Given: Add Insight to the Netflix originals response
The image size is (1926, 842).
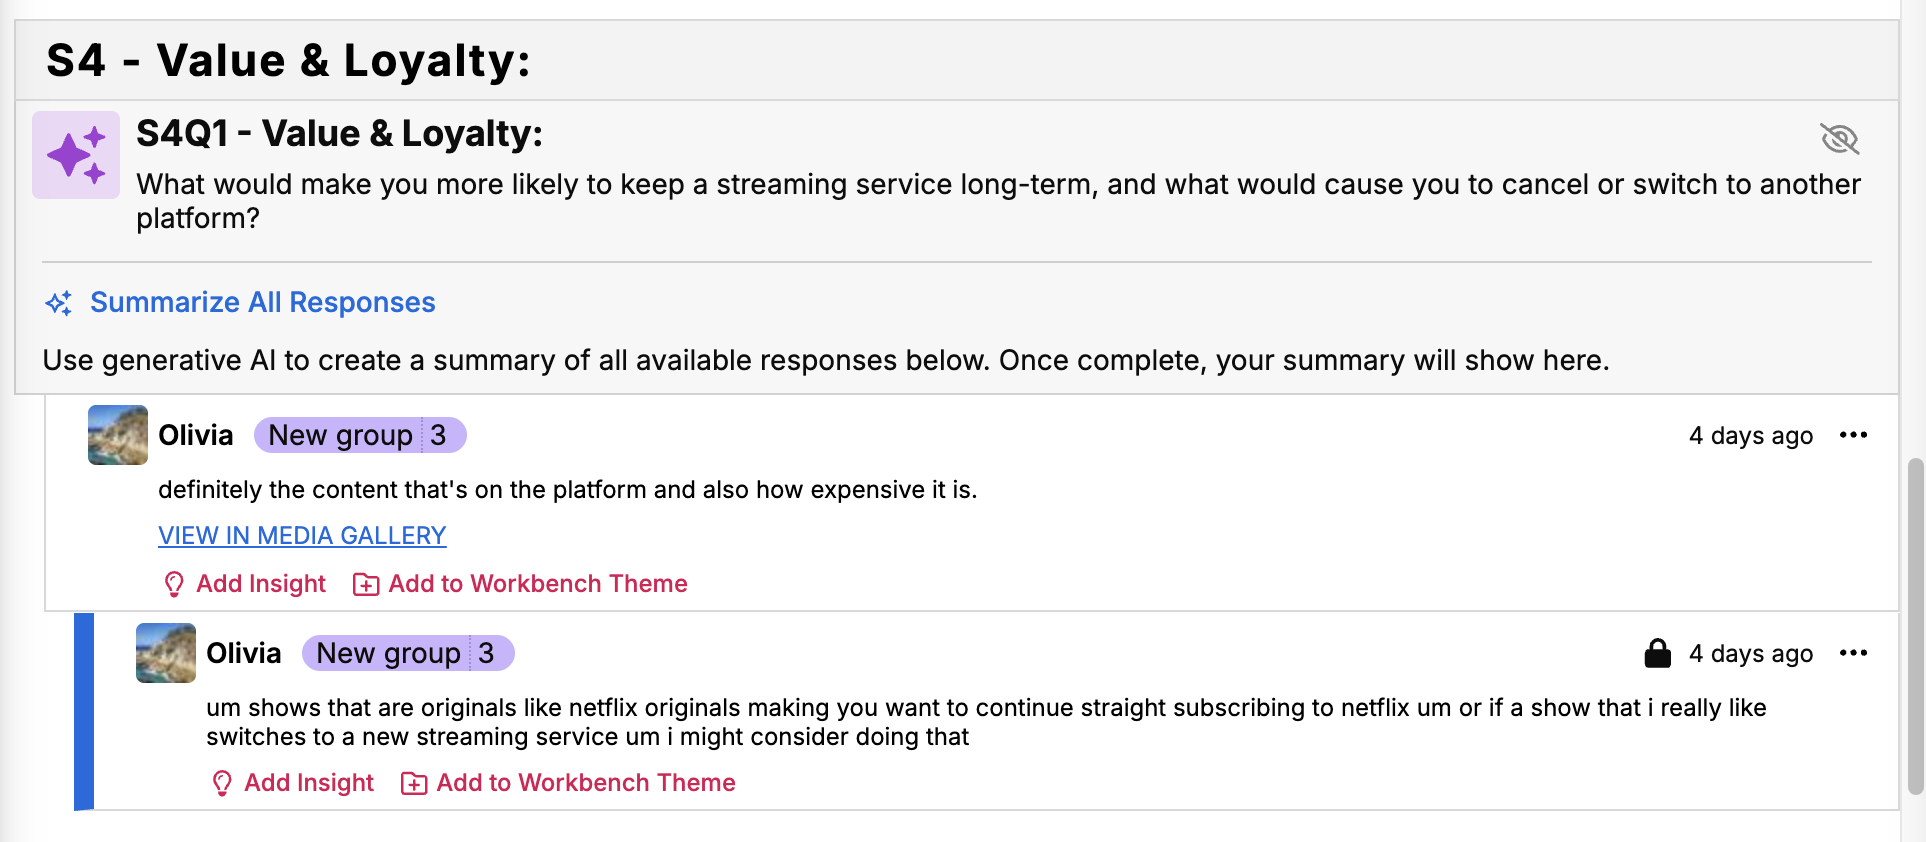Looking at the screenshot, I should 309,783.
